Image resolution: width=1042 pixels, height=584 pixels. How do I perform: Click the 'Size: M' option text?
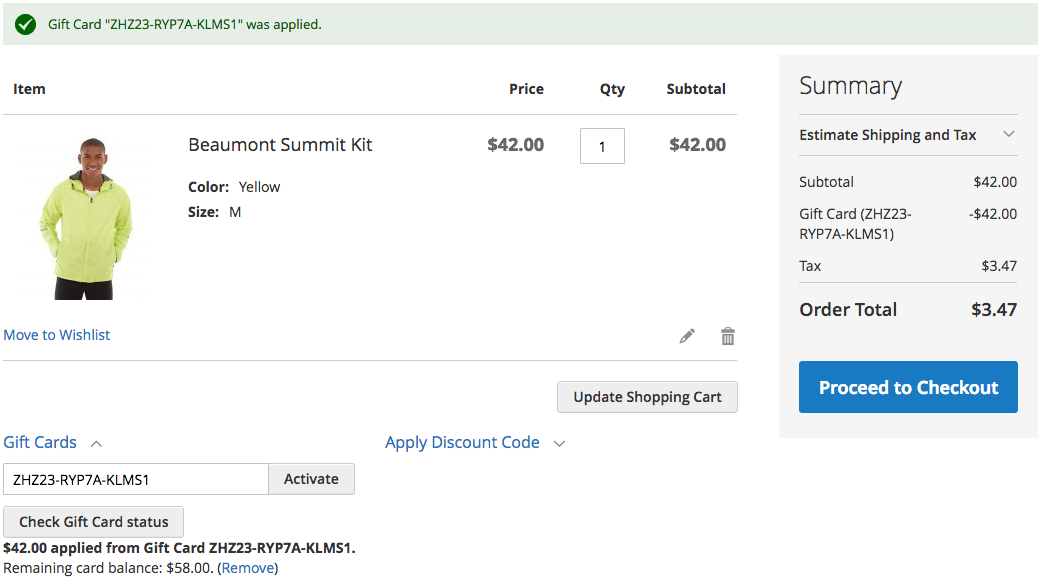(215, 212)
